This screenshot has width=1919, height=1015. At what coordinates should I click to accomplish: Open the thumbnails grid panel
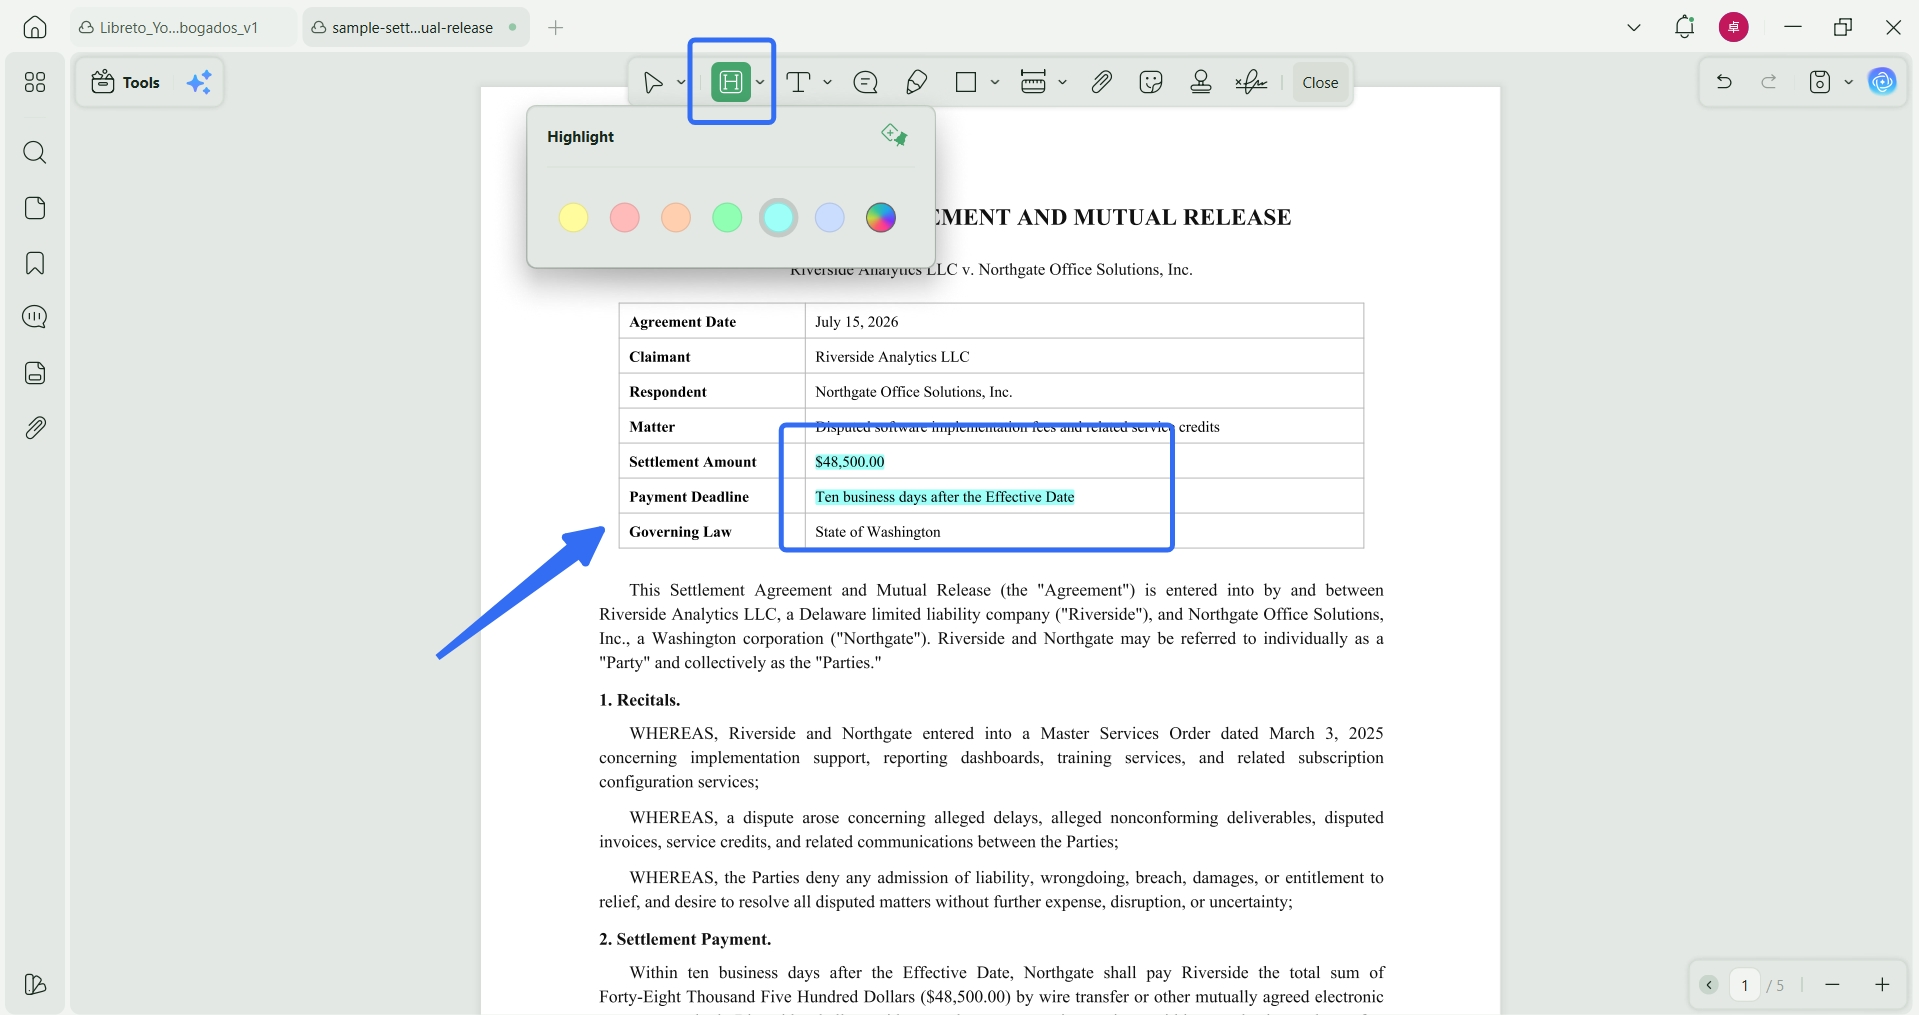(35, 82)
